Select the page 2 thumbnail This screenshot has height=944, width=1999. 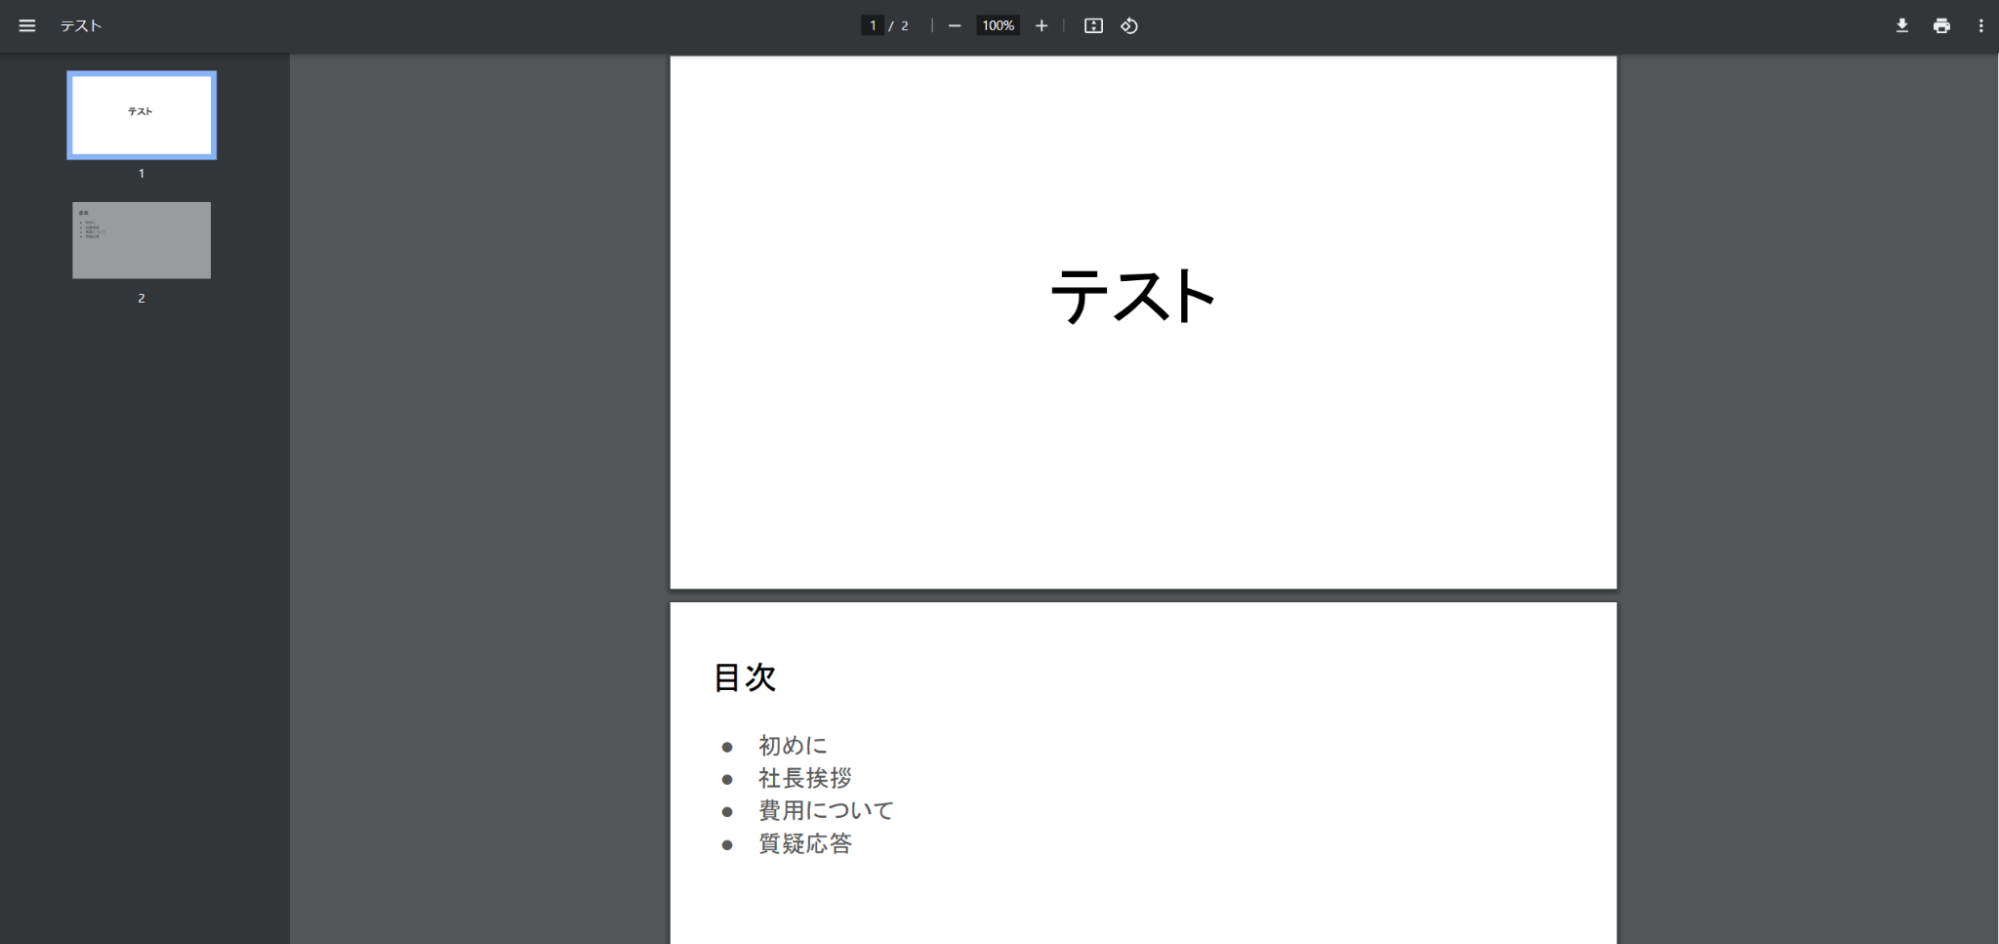[141, 240]
